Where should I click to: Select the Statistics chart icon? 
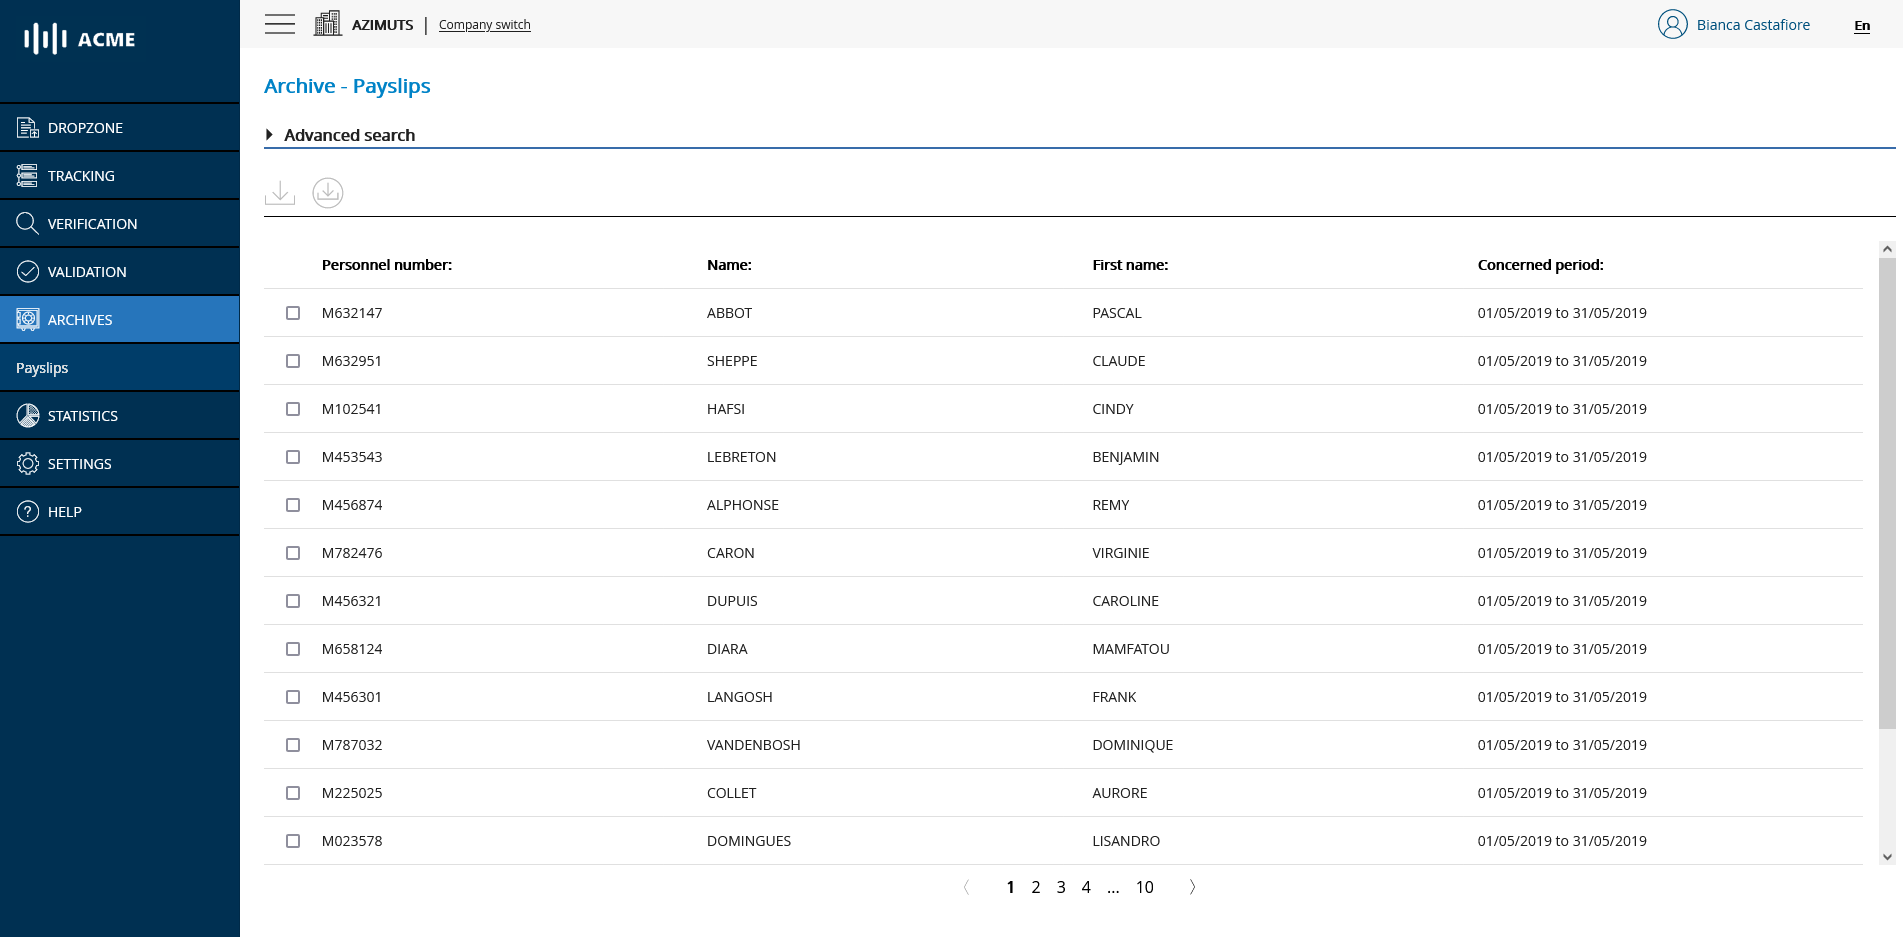pos(27,415)
